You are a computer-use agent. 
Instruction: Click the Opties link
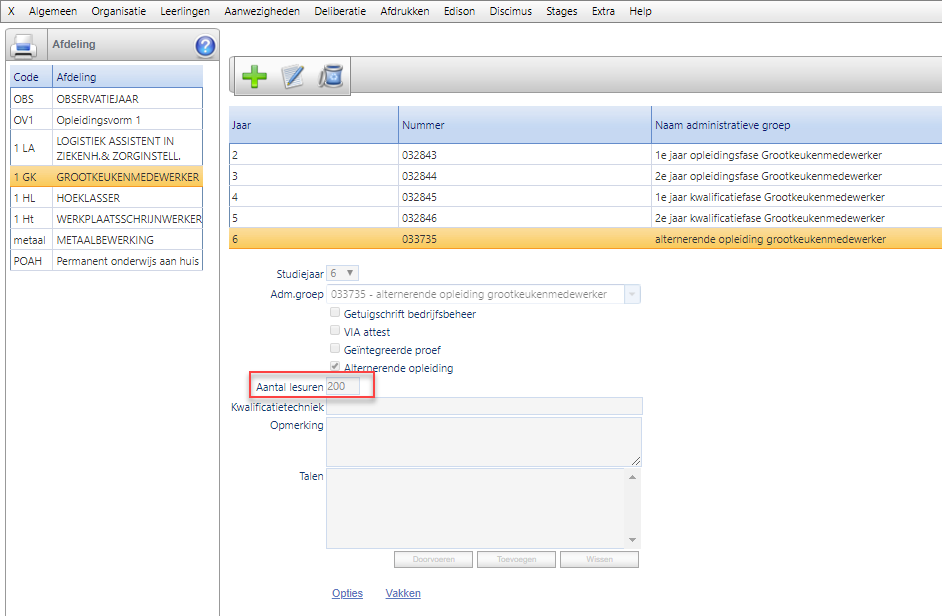coord(347,594)
